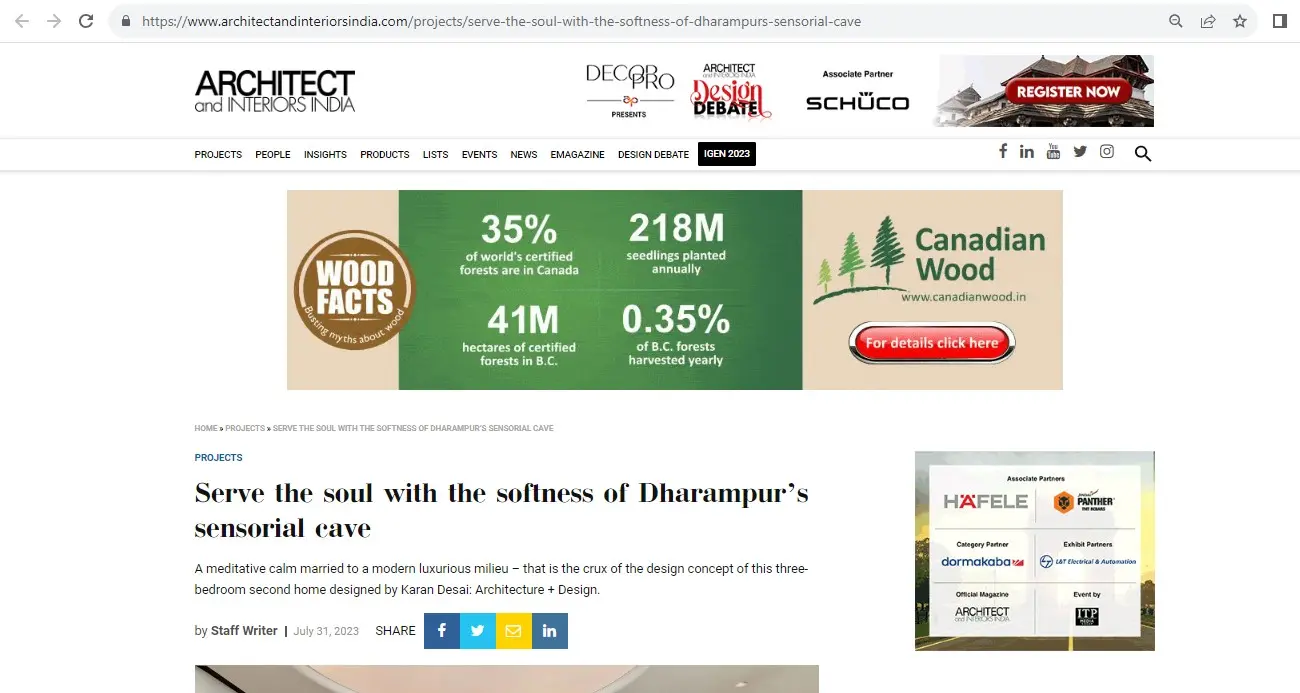The image size is (1300, 693).
Task: Click the browser address bar URL field
Action: coord(640,21)
